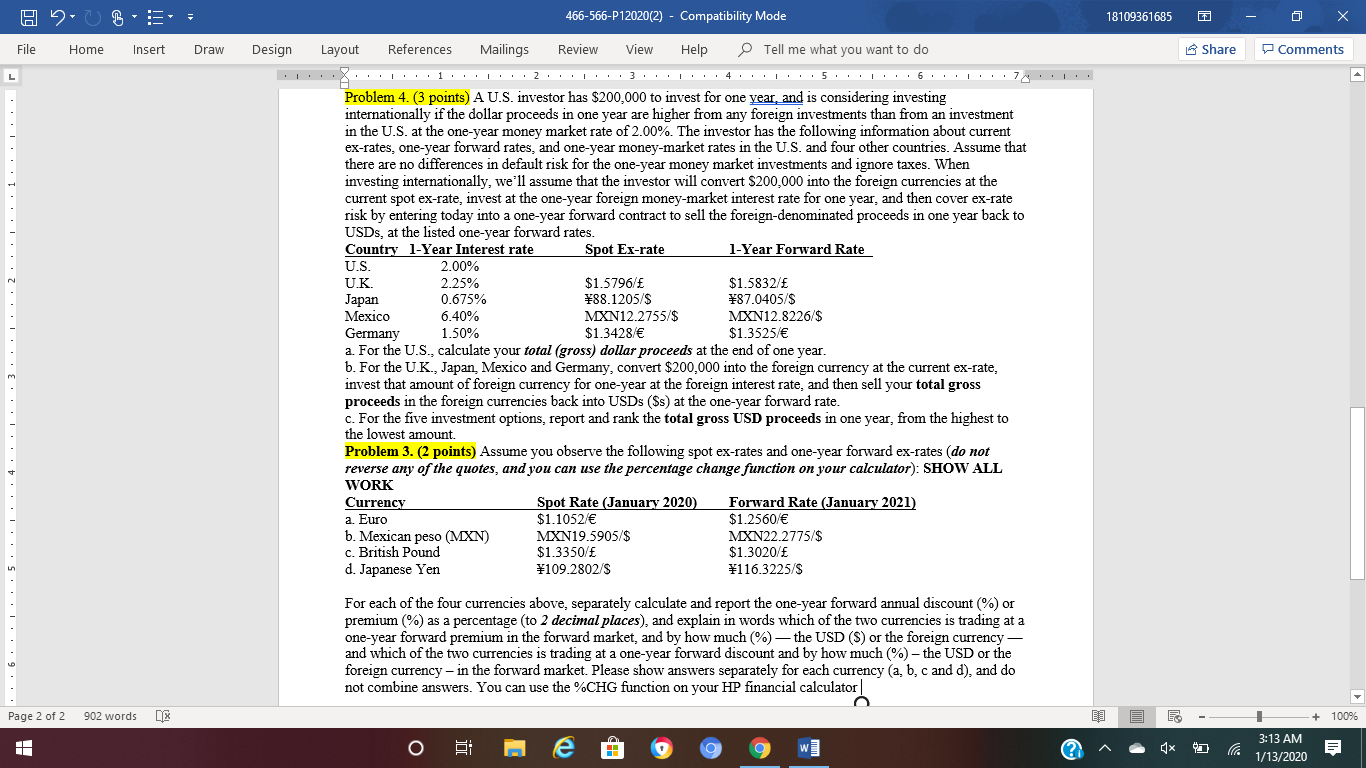Screen dimensions: 1366x768
Task: Launch Google Chrome from the taskbar
Action: point(758,747)
